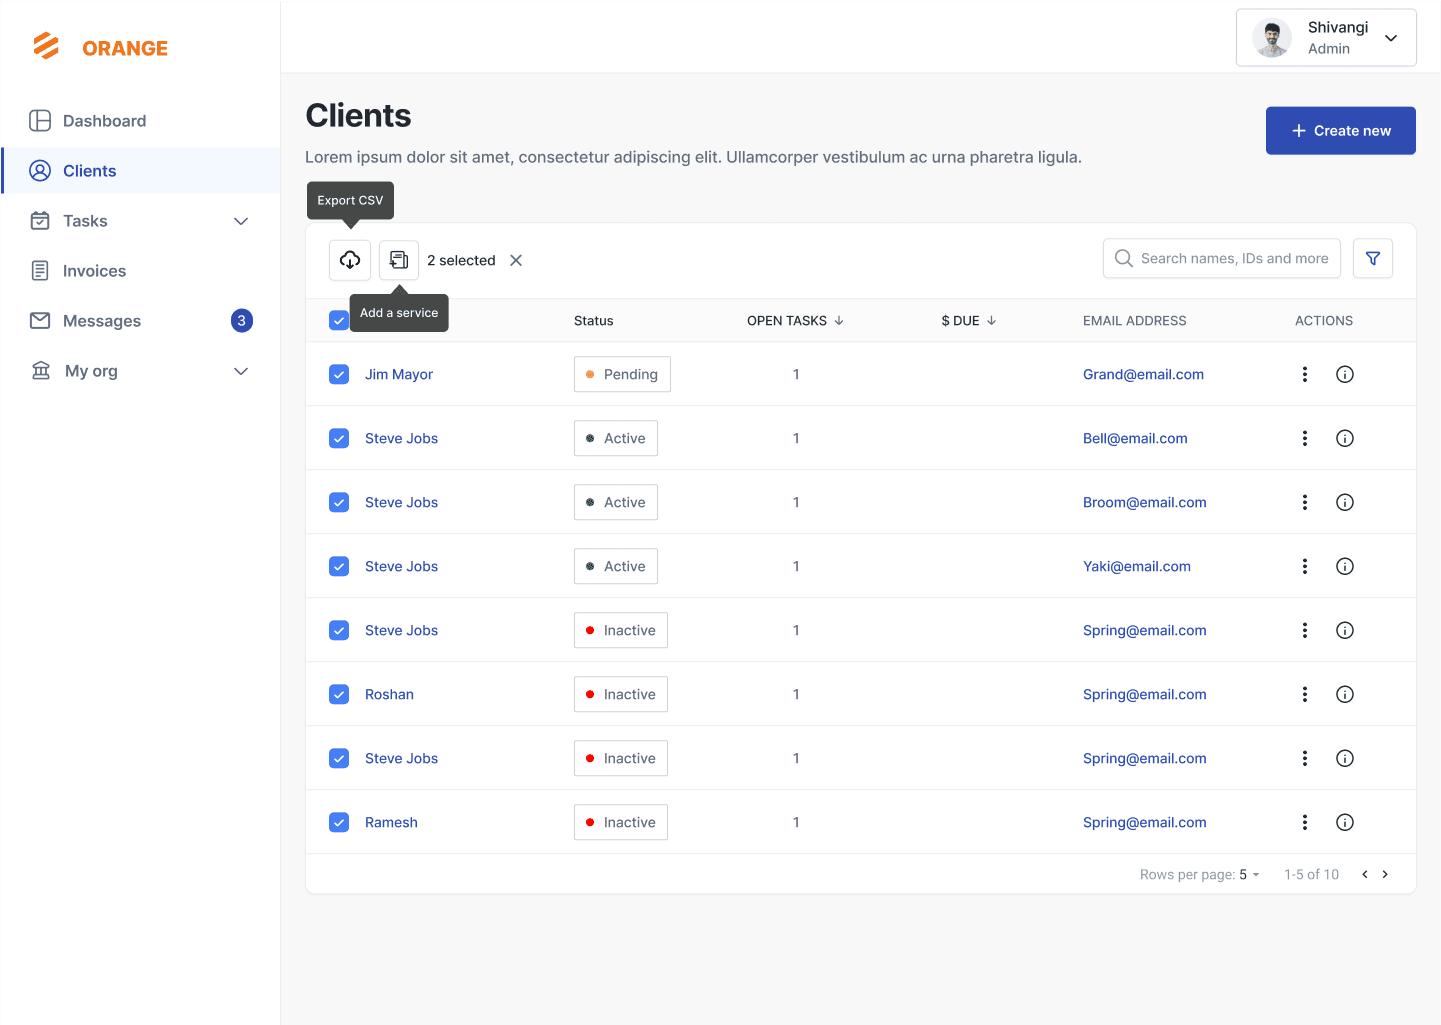Go to next page arrow
This screenshot has height=1025, width=1441.
tap(1385, 874)
